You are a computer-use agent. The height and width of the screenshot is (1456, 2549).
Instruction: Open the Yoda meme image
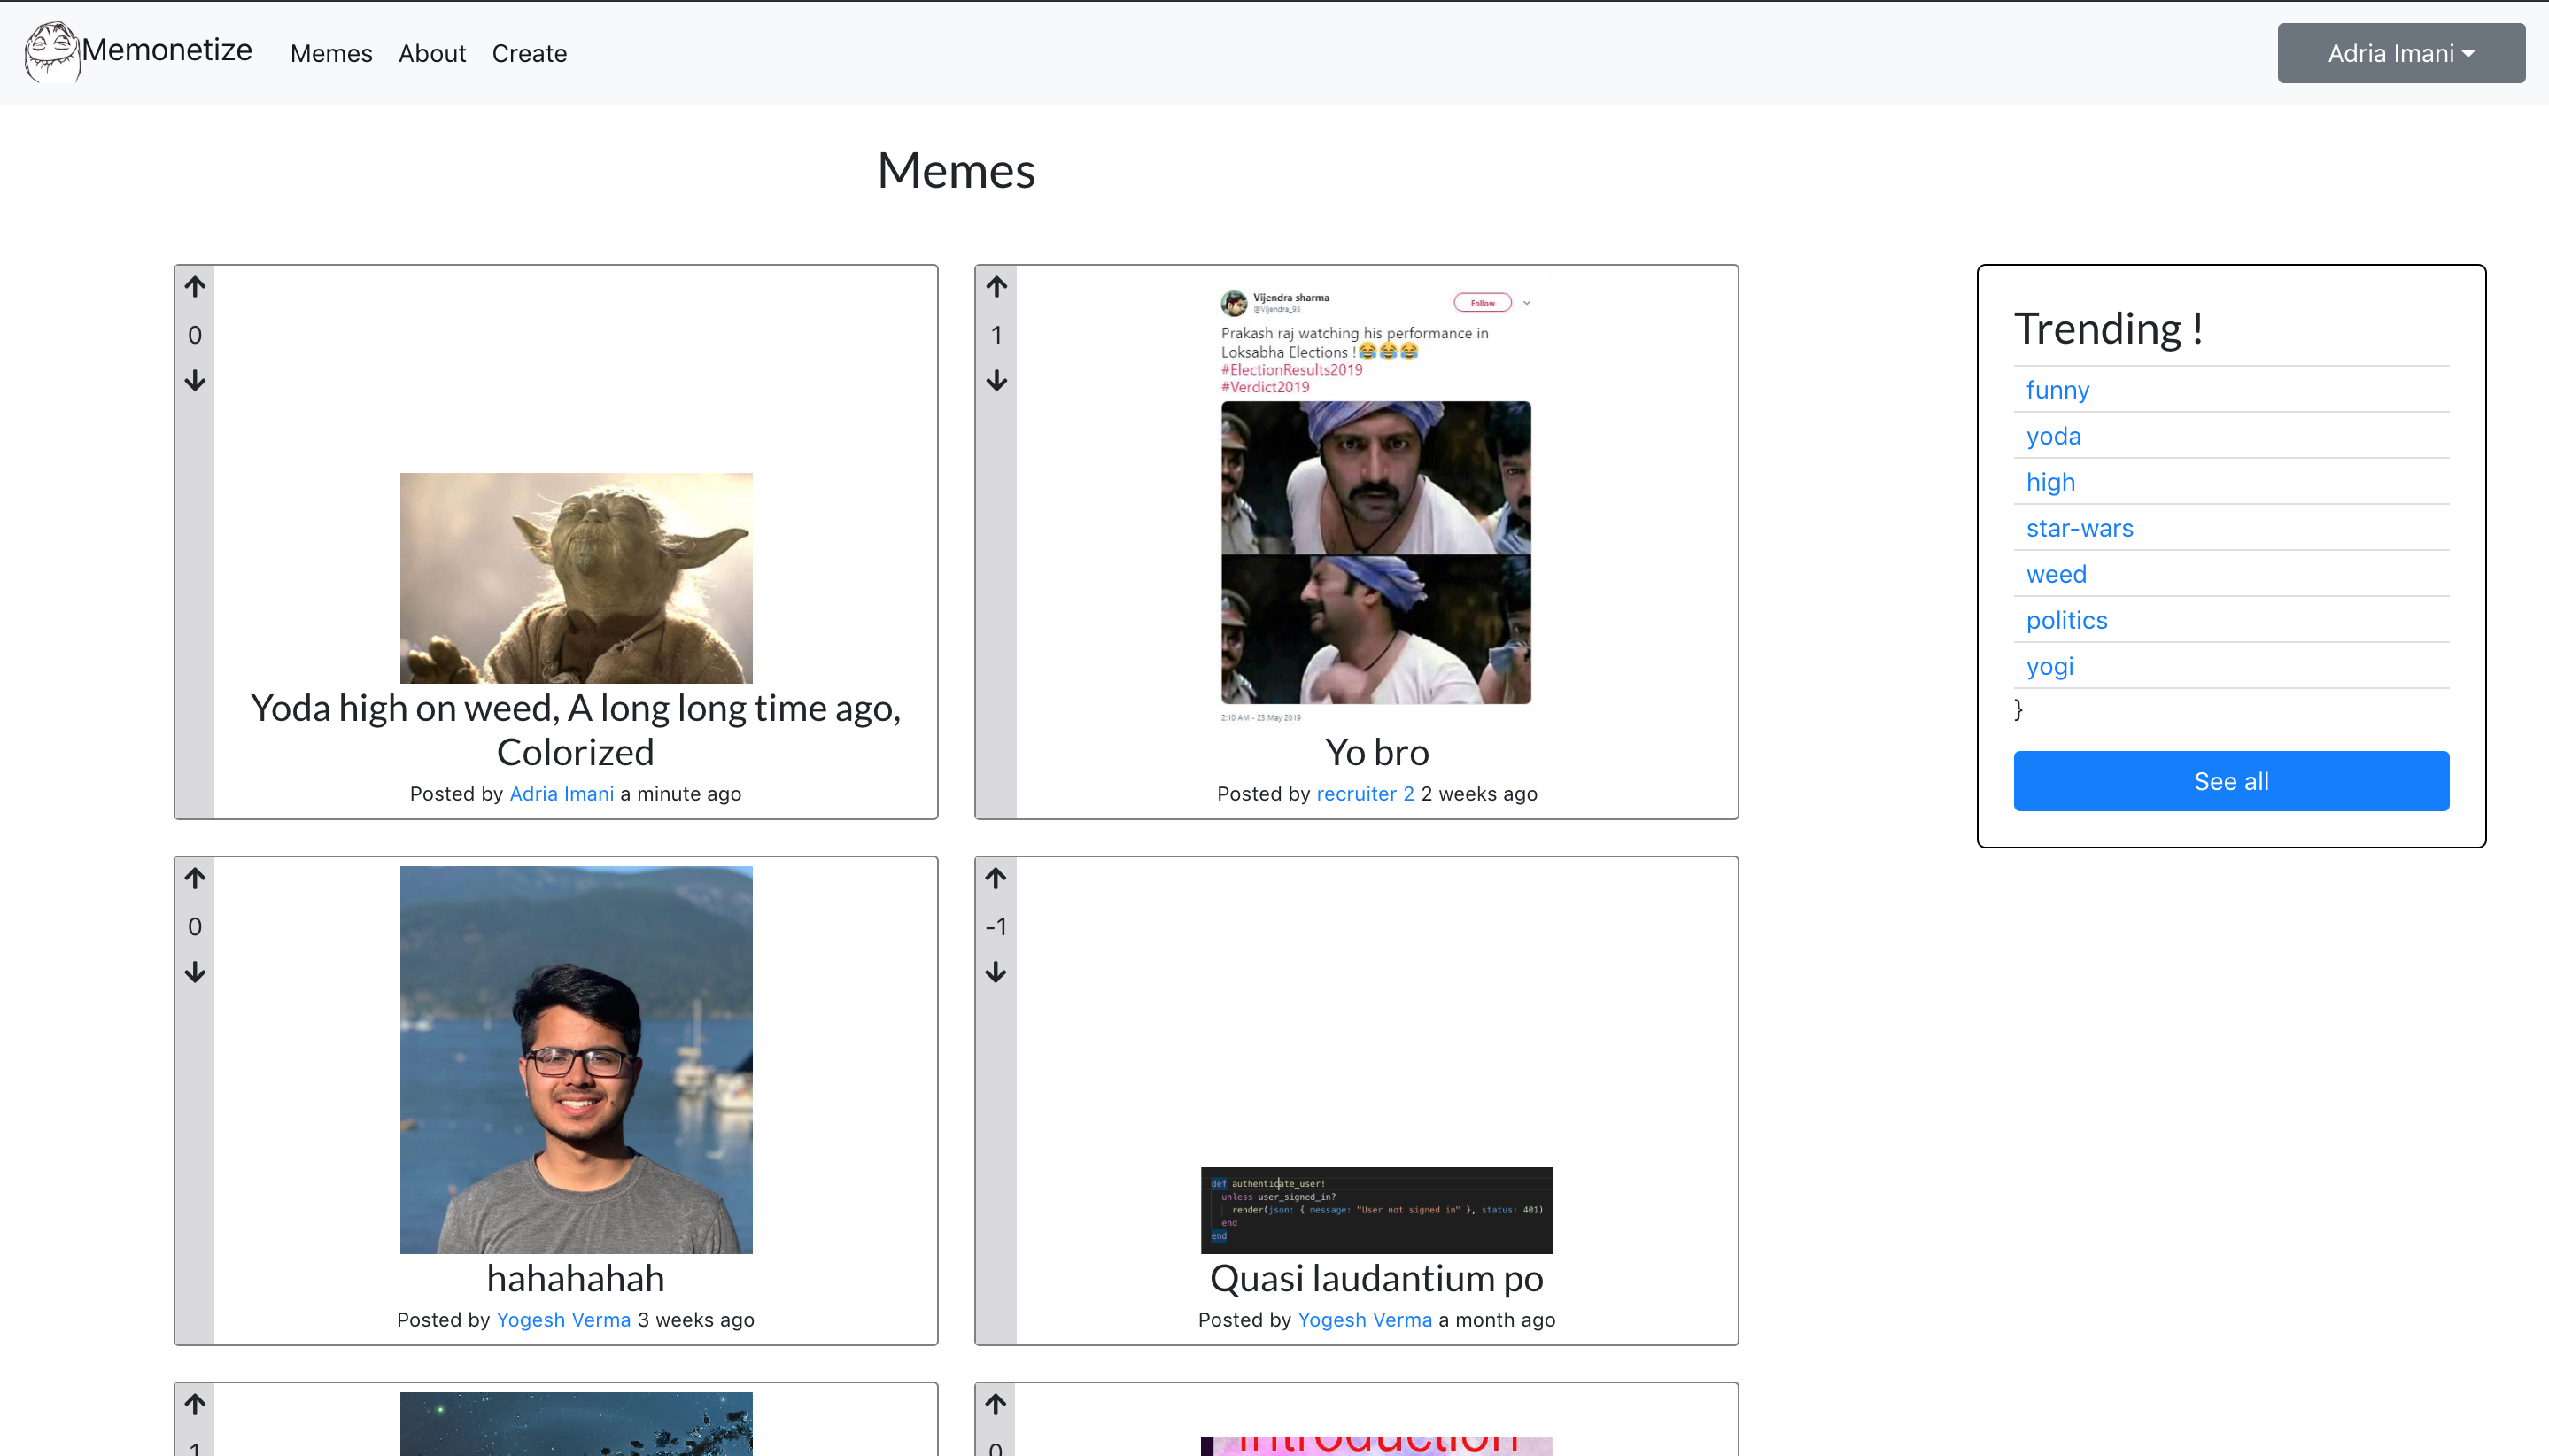[576, 578]
